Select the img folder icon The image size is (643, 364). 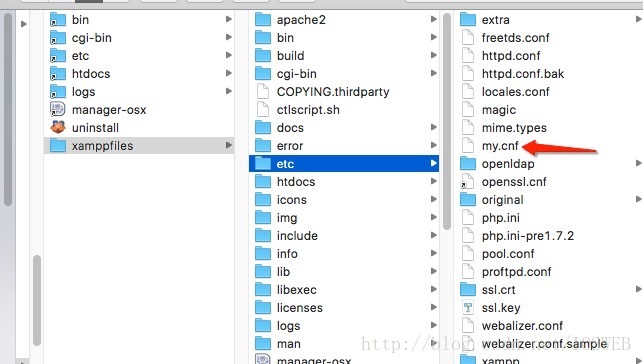pos(263,218)
